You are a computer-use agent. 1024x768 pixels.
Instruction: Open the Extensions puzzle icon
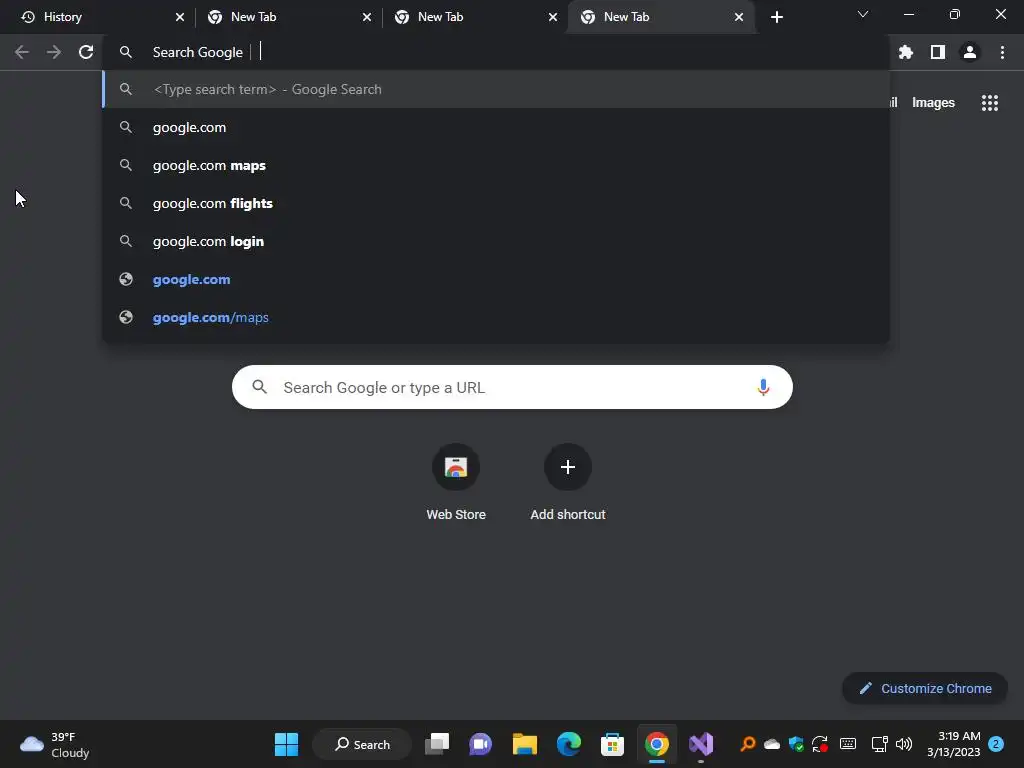906,52
